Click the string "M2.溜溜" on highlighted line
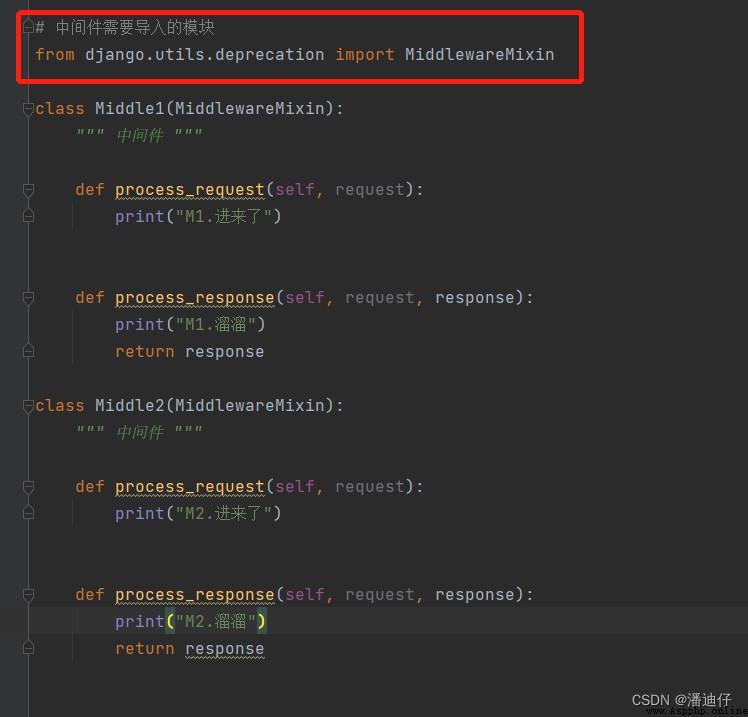 (216, 621)
